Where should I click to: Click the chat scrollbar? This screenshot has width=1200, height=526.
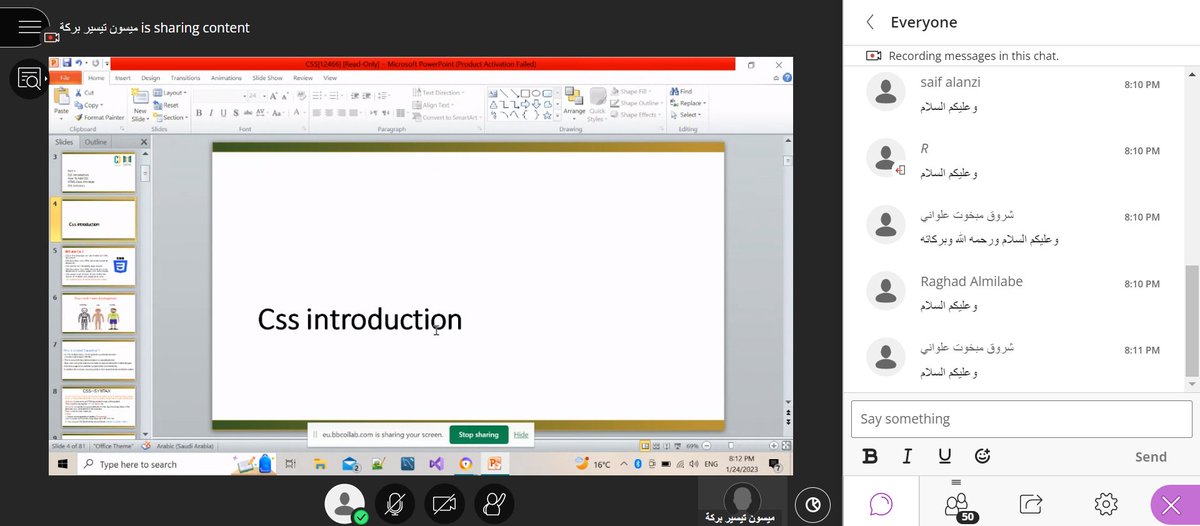1191,320
